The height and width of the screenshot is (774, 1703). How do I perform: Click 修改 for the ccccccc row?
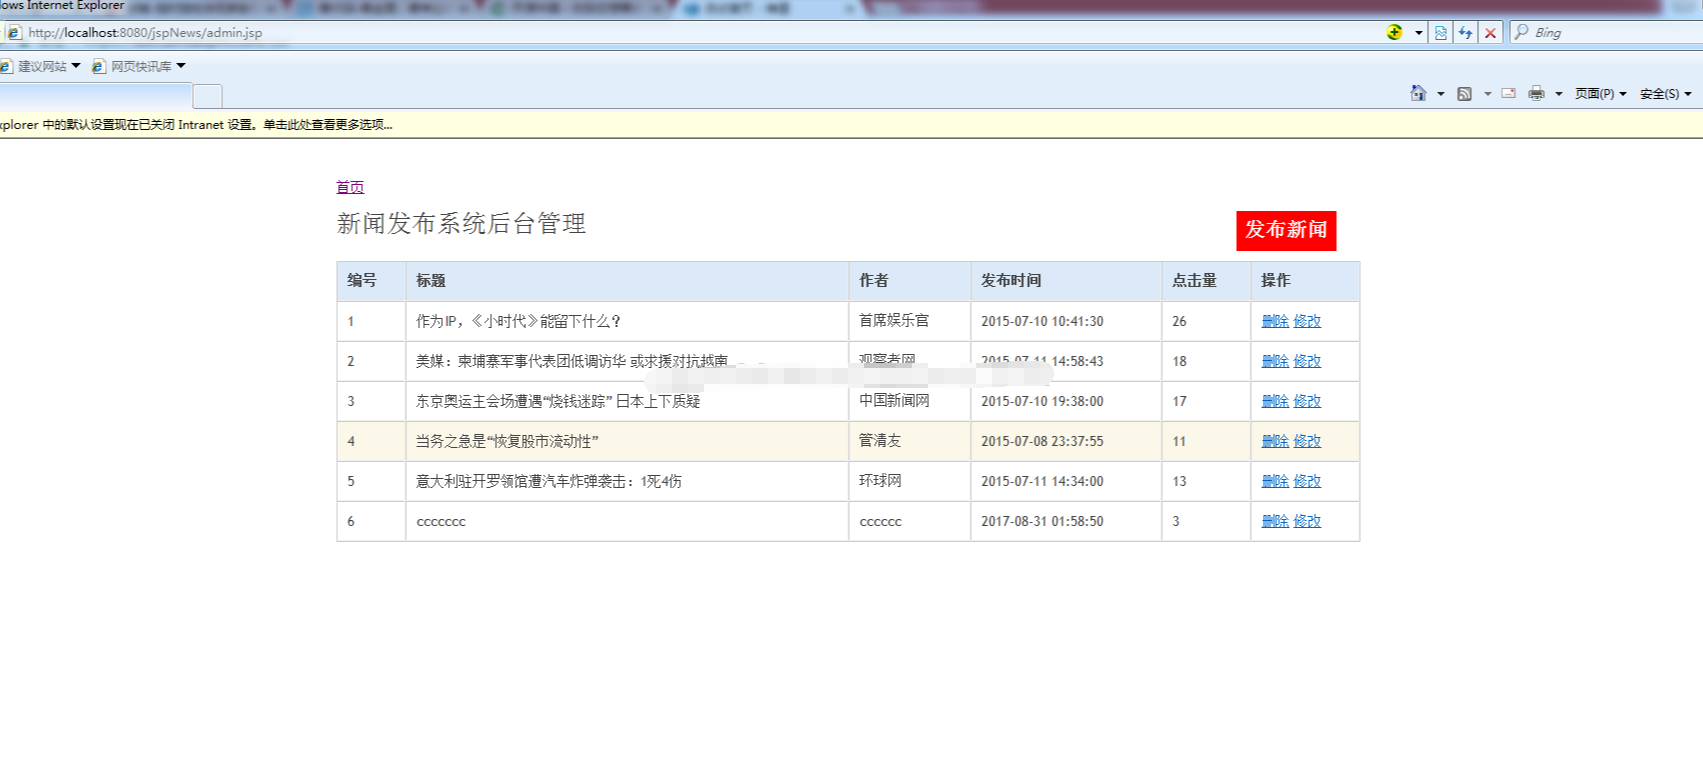1307,521
